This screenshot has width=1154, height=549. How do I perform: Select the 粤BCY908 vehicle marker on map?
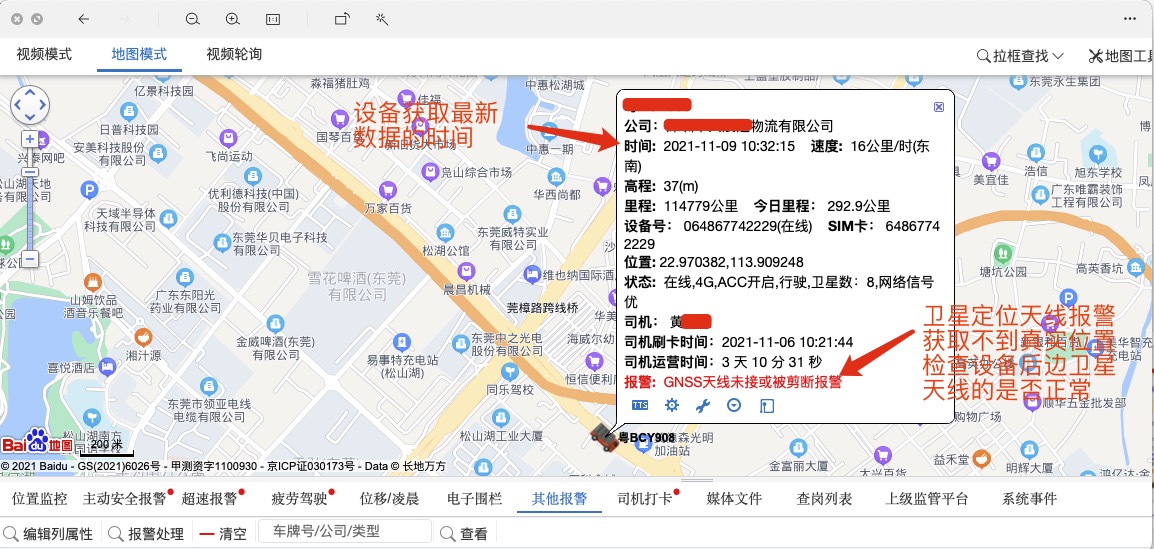click(603, 436)
